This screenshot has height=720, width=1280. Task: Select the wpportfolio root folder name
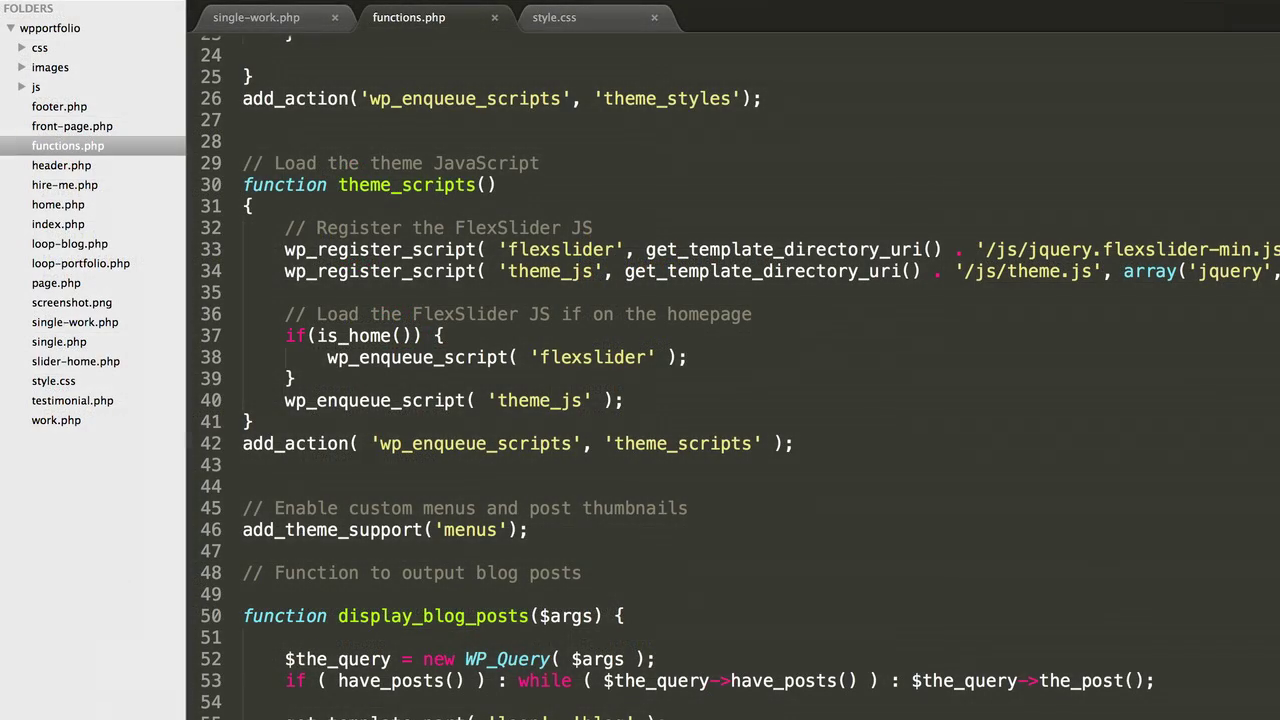[50, 28]
